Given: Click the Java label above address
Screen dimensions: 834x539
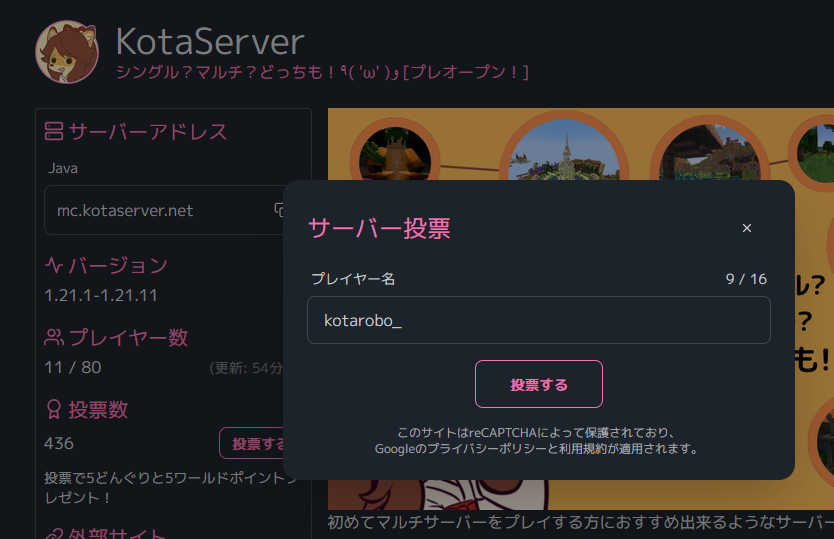Looking at the screenshot, I should 63,168.
